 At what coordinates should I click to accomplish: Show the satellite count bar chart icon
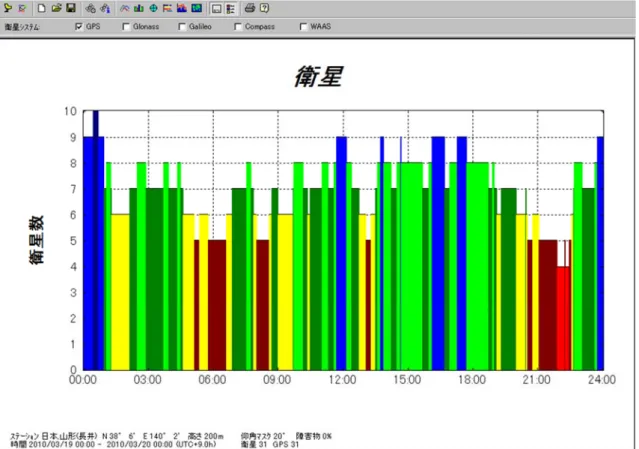click(x=139, y=8)
